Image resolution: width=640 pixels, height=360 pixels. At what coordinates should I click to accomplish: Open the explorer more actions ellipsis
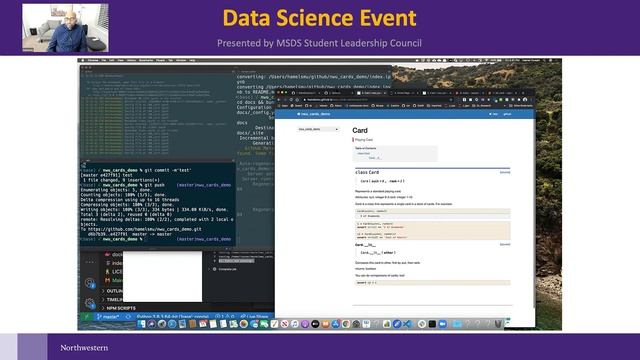click(90, 262)
